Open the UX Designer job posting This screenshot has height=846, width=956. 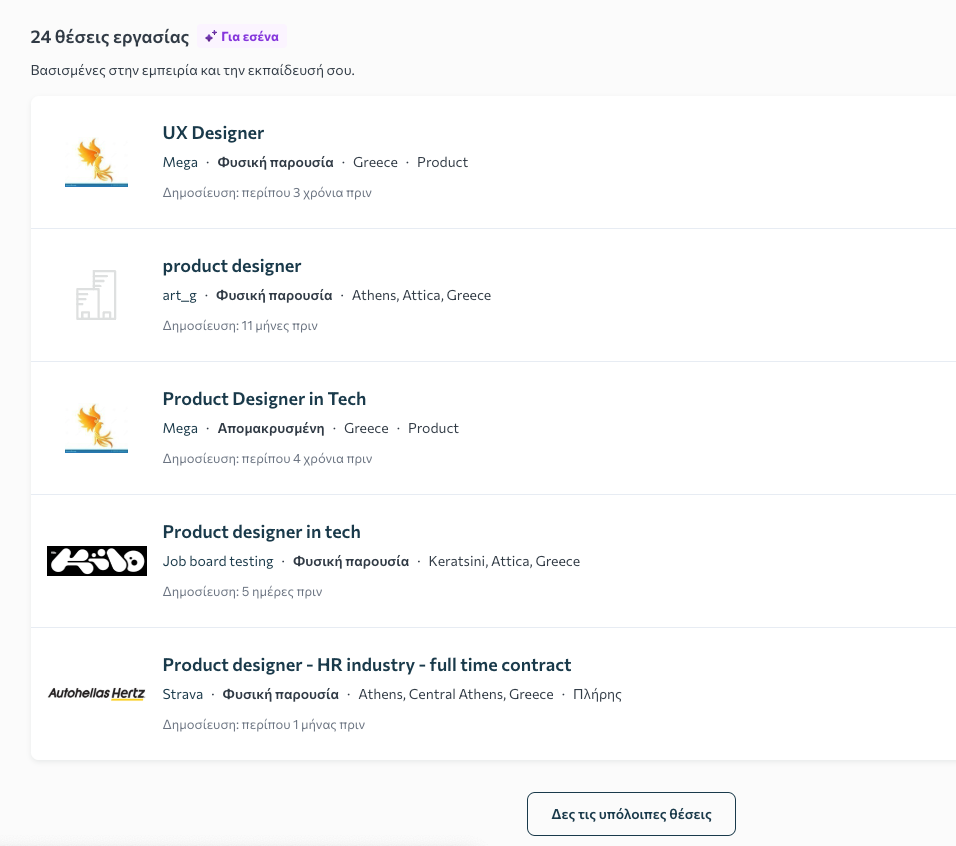pos(213,133)
